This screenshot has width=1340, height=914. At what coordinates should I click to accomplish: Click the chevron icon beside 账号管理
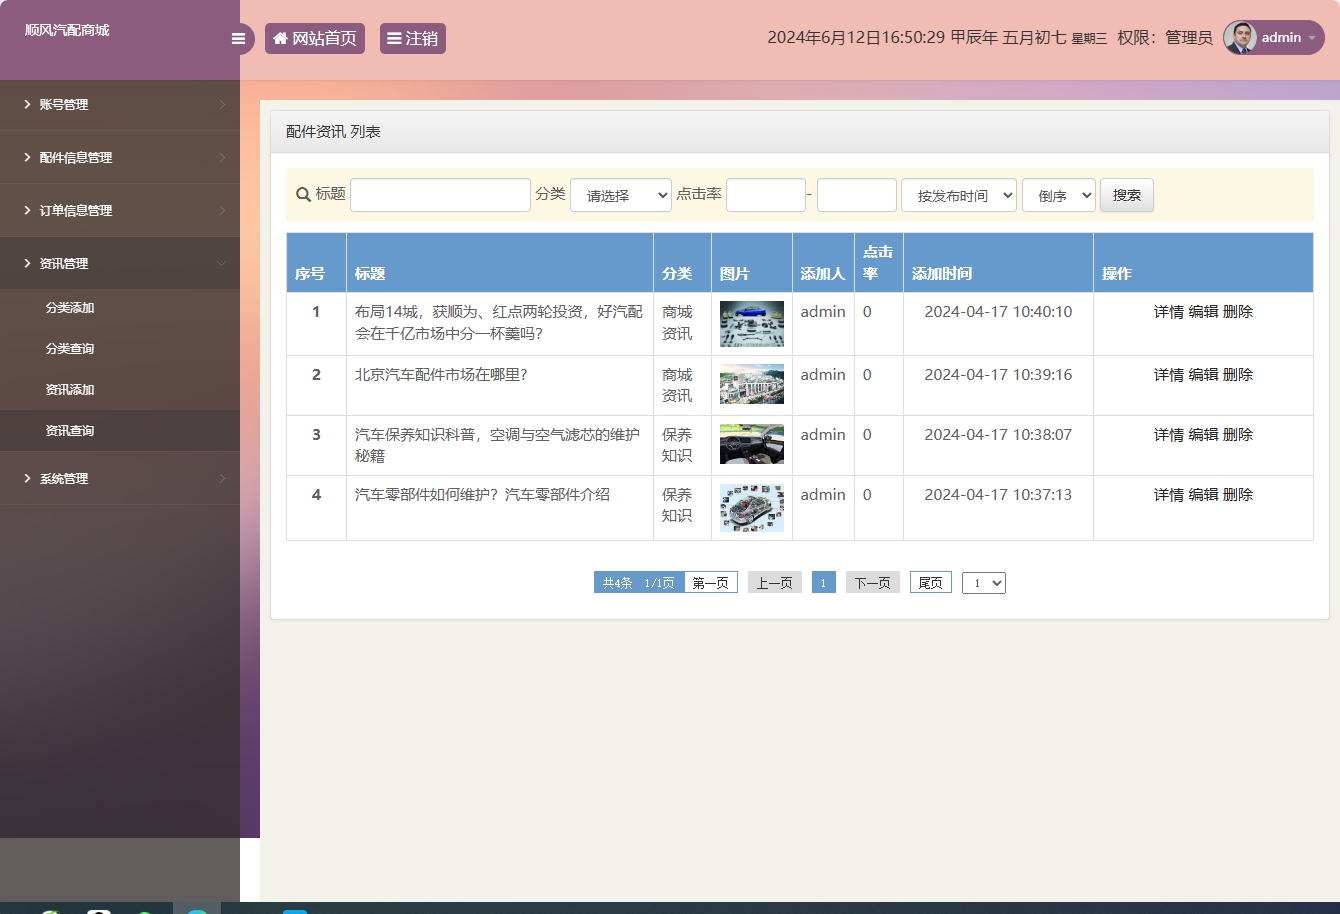click(x=224, y=104)
